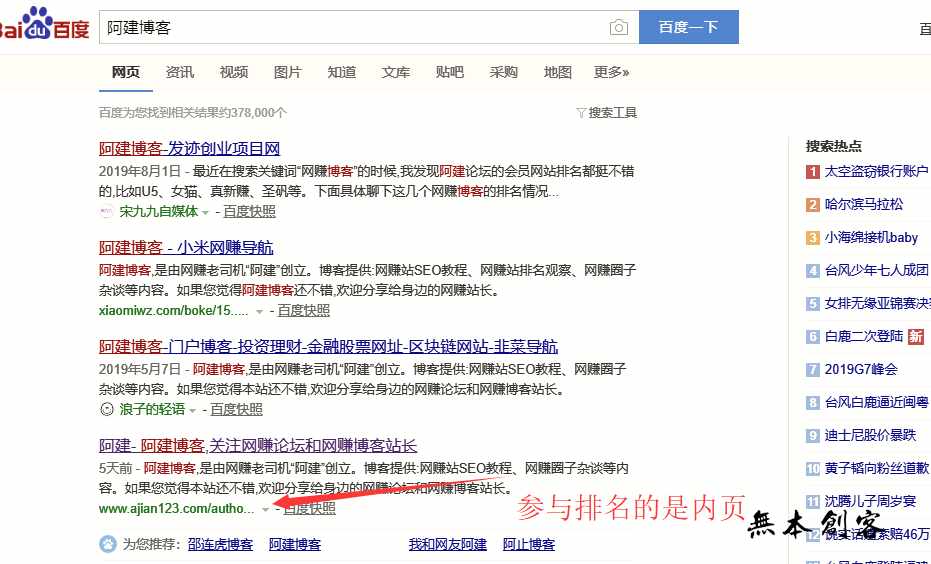Open hot topic 沈腾儿子周岁宴

[x=870, y=502]
